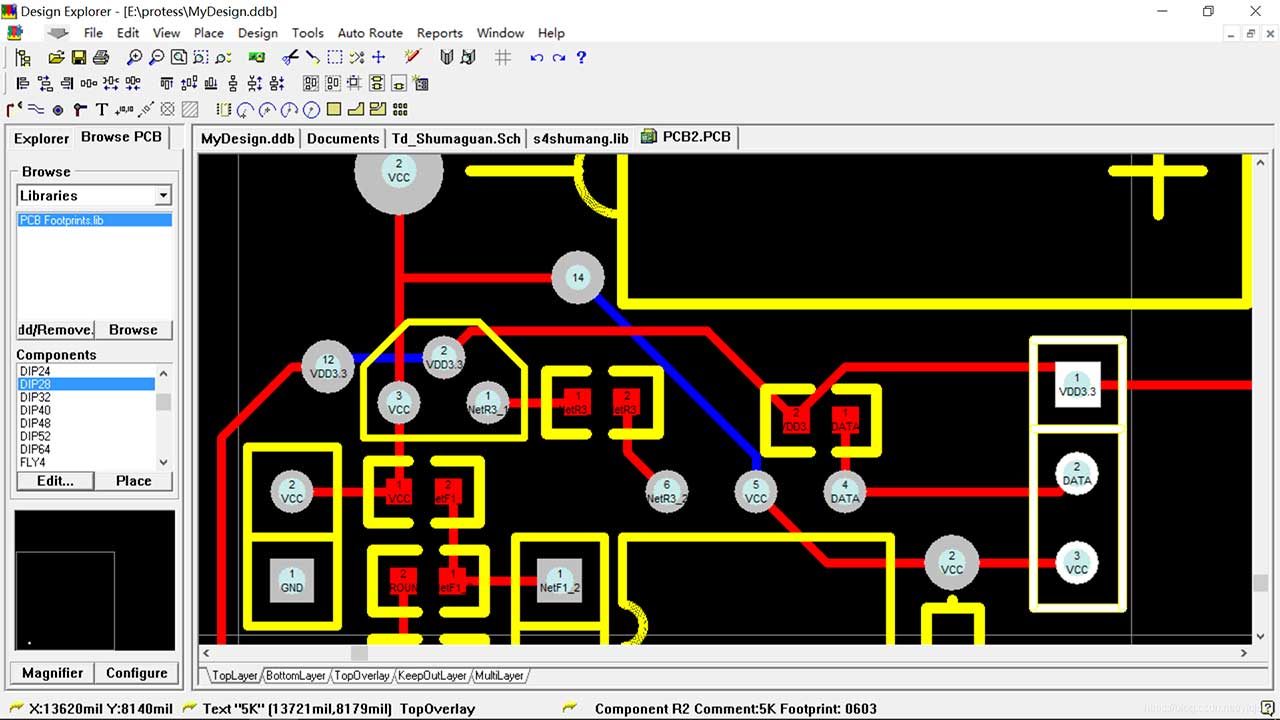Click the Cut scissors icon

coord(291,58)
